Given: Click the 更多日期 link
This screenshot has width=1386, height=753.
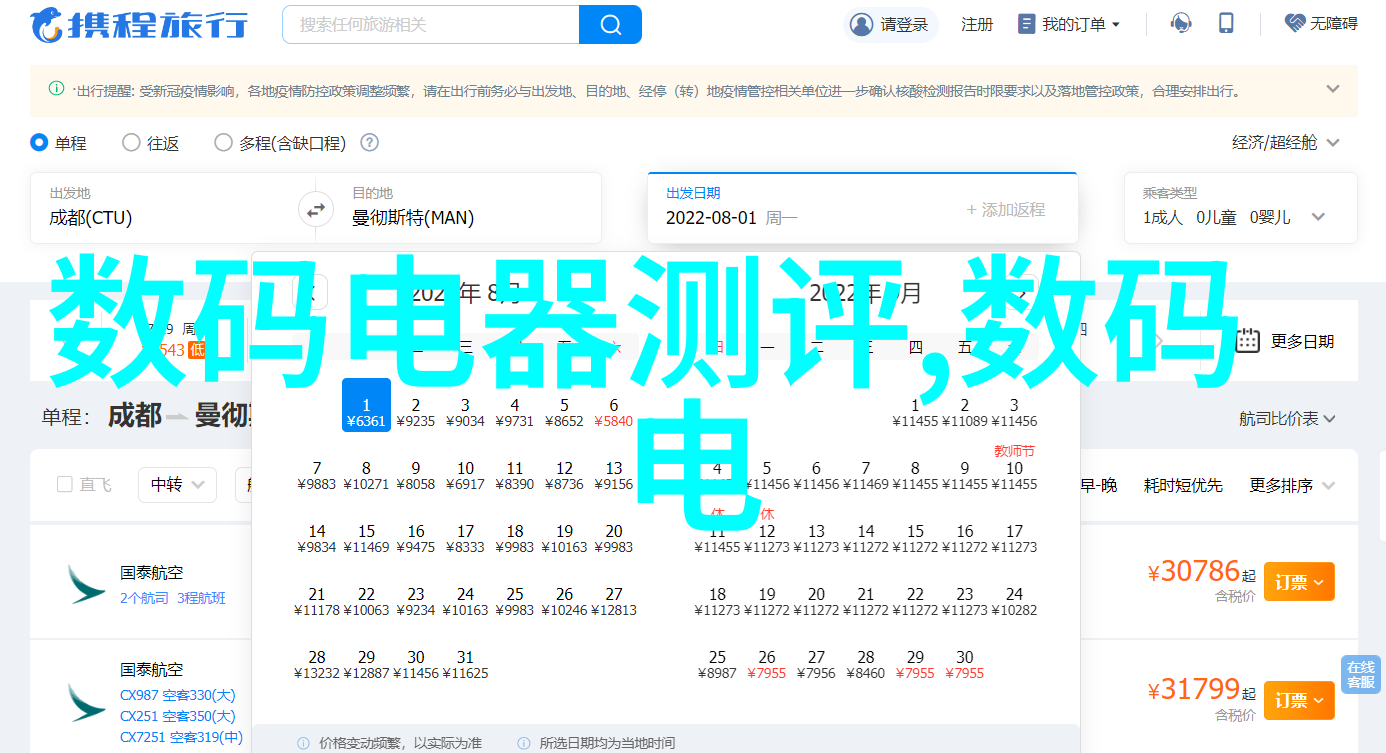Looking at the screenshot, I should [1302, 340].
